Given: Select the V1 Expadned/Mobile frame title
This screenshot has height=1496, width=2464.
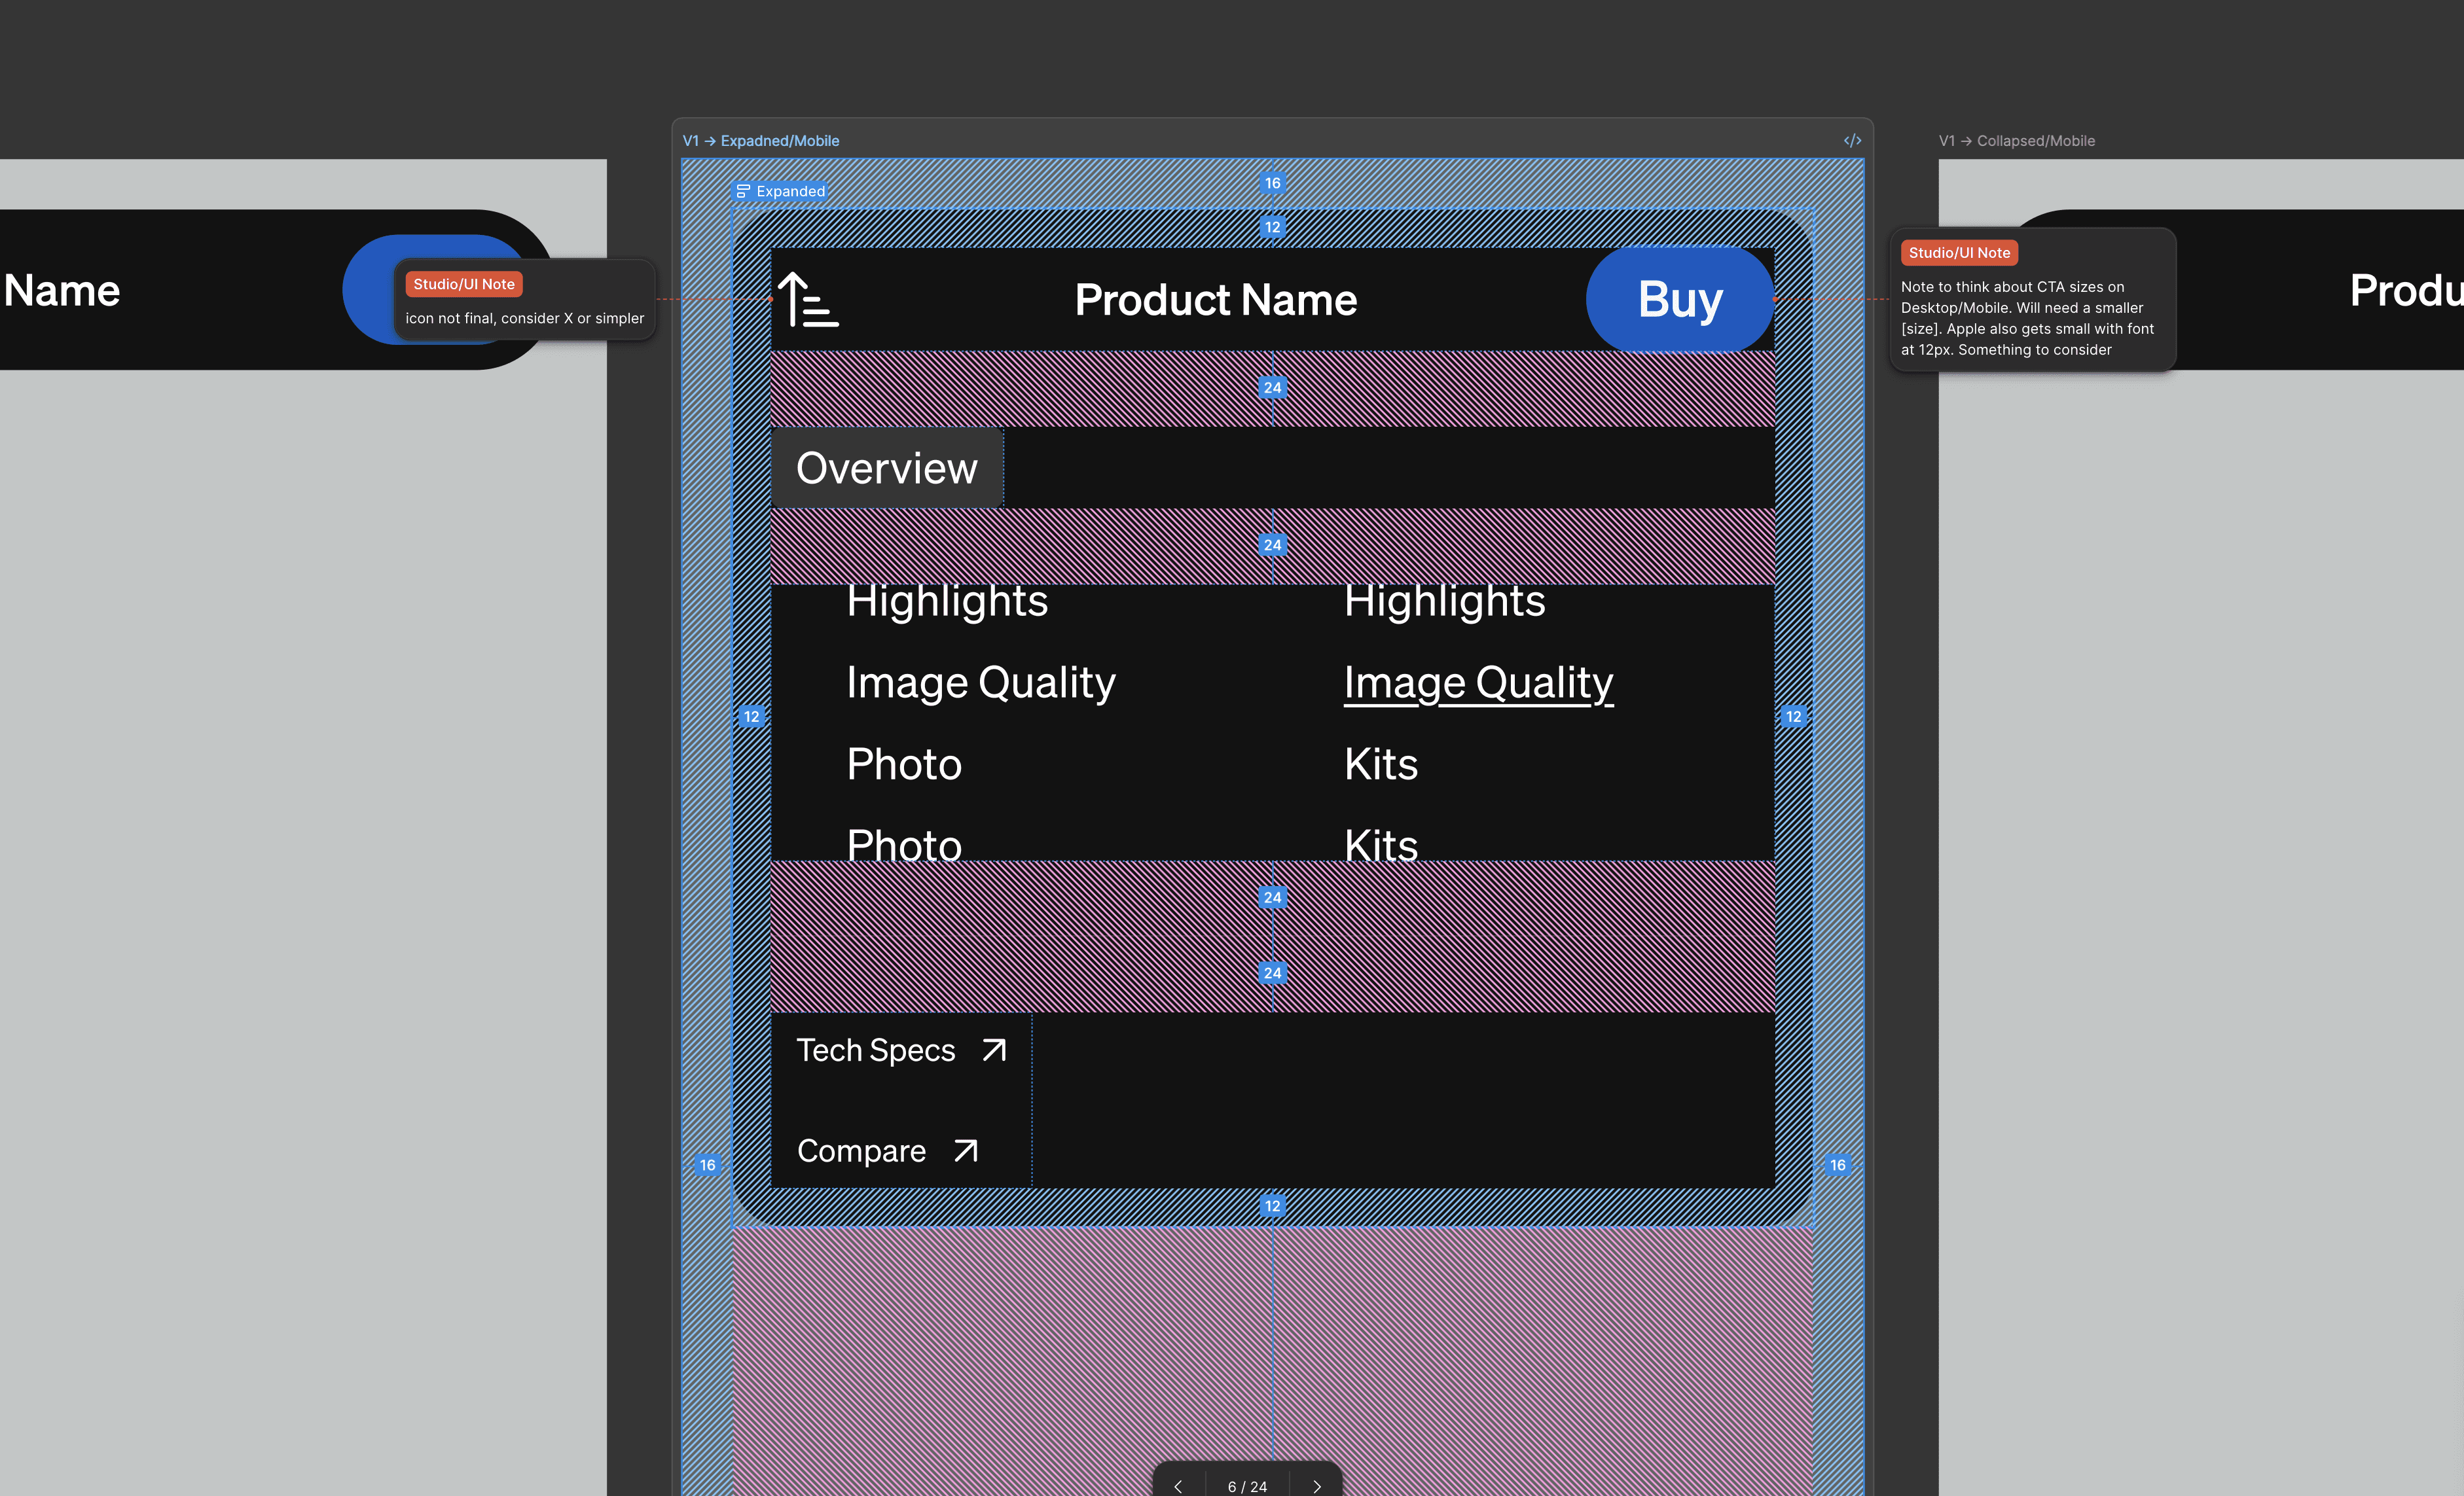Looking at the screenshot, I should pyautogui.click(x=760, y=141).
